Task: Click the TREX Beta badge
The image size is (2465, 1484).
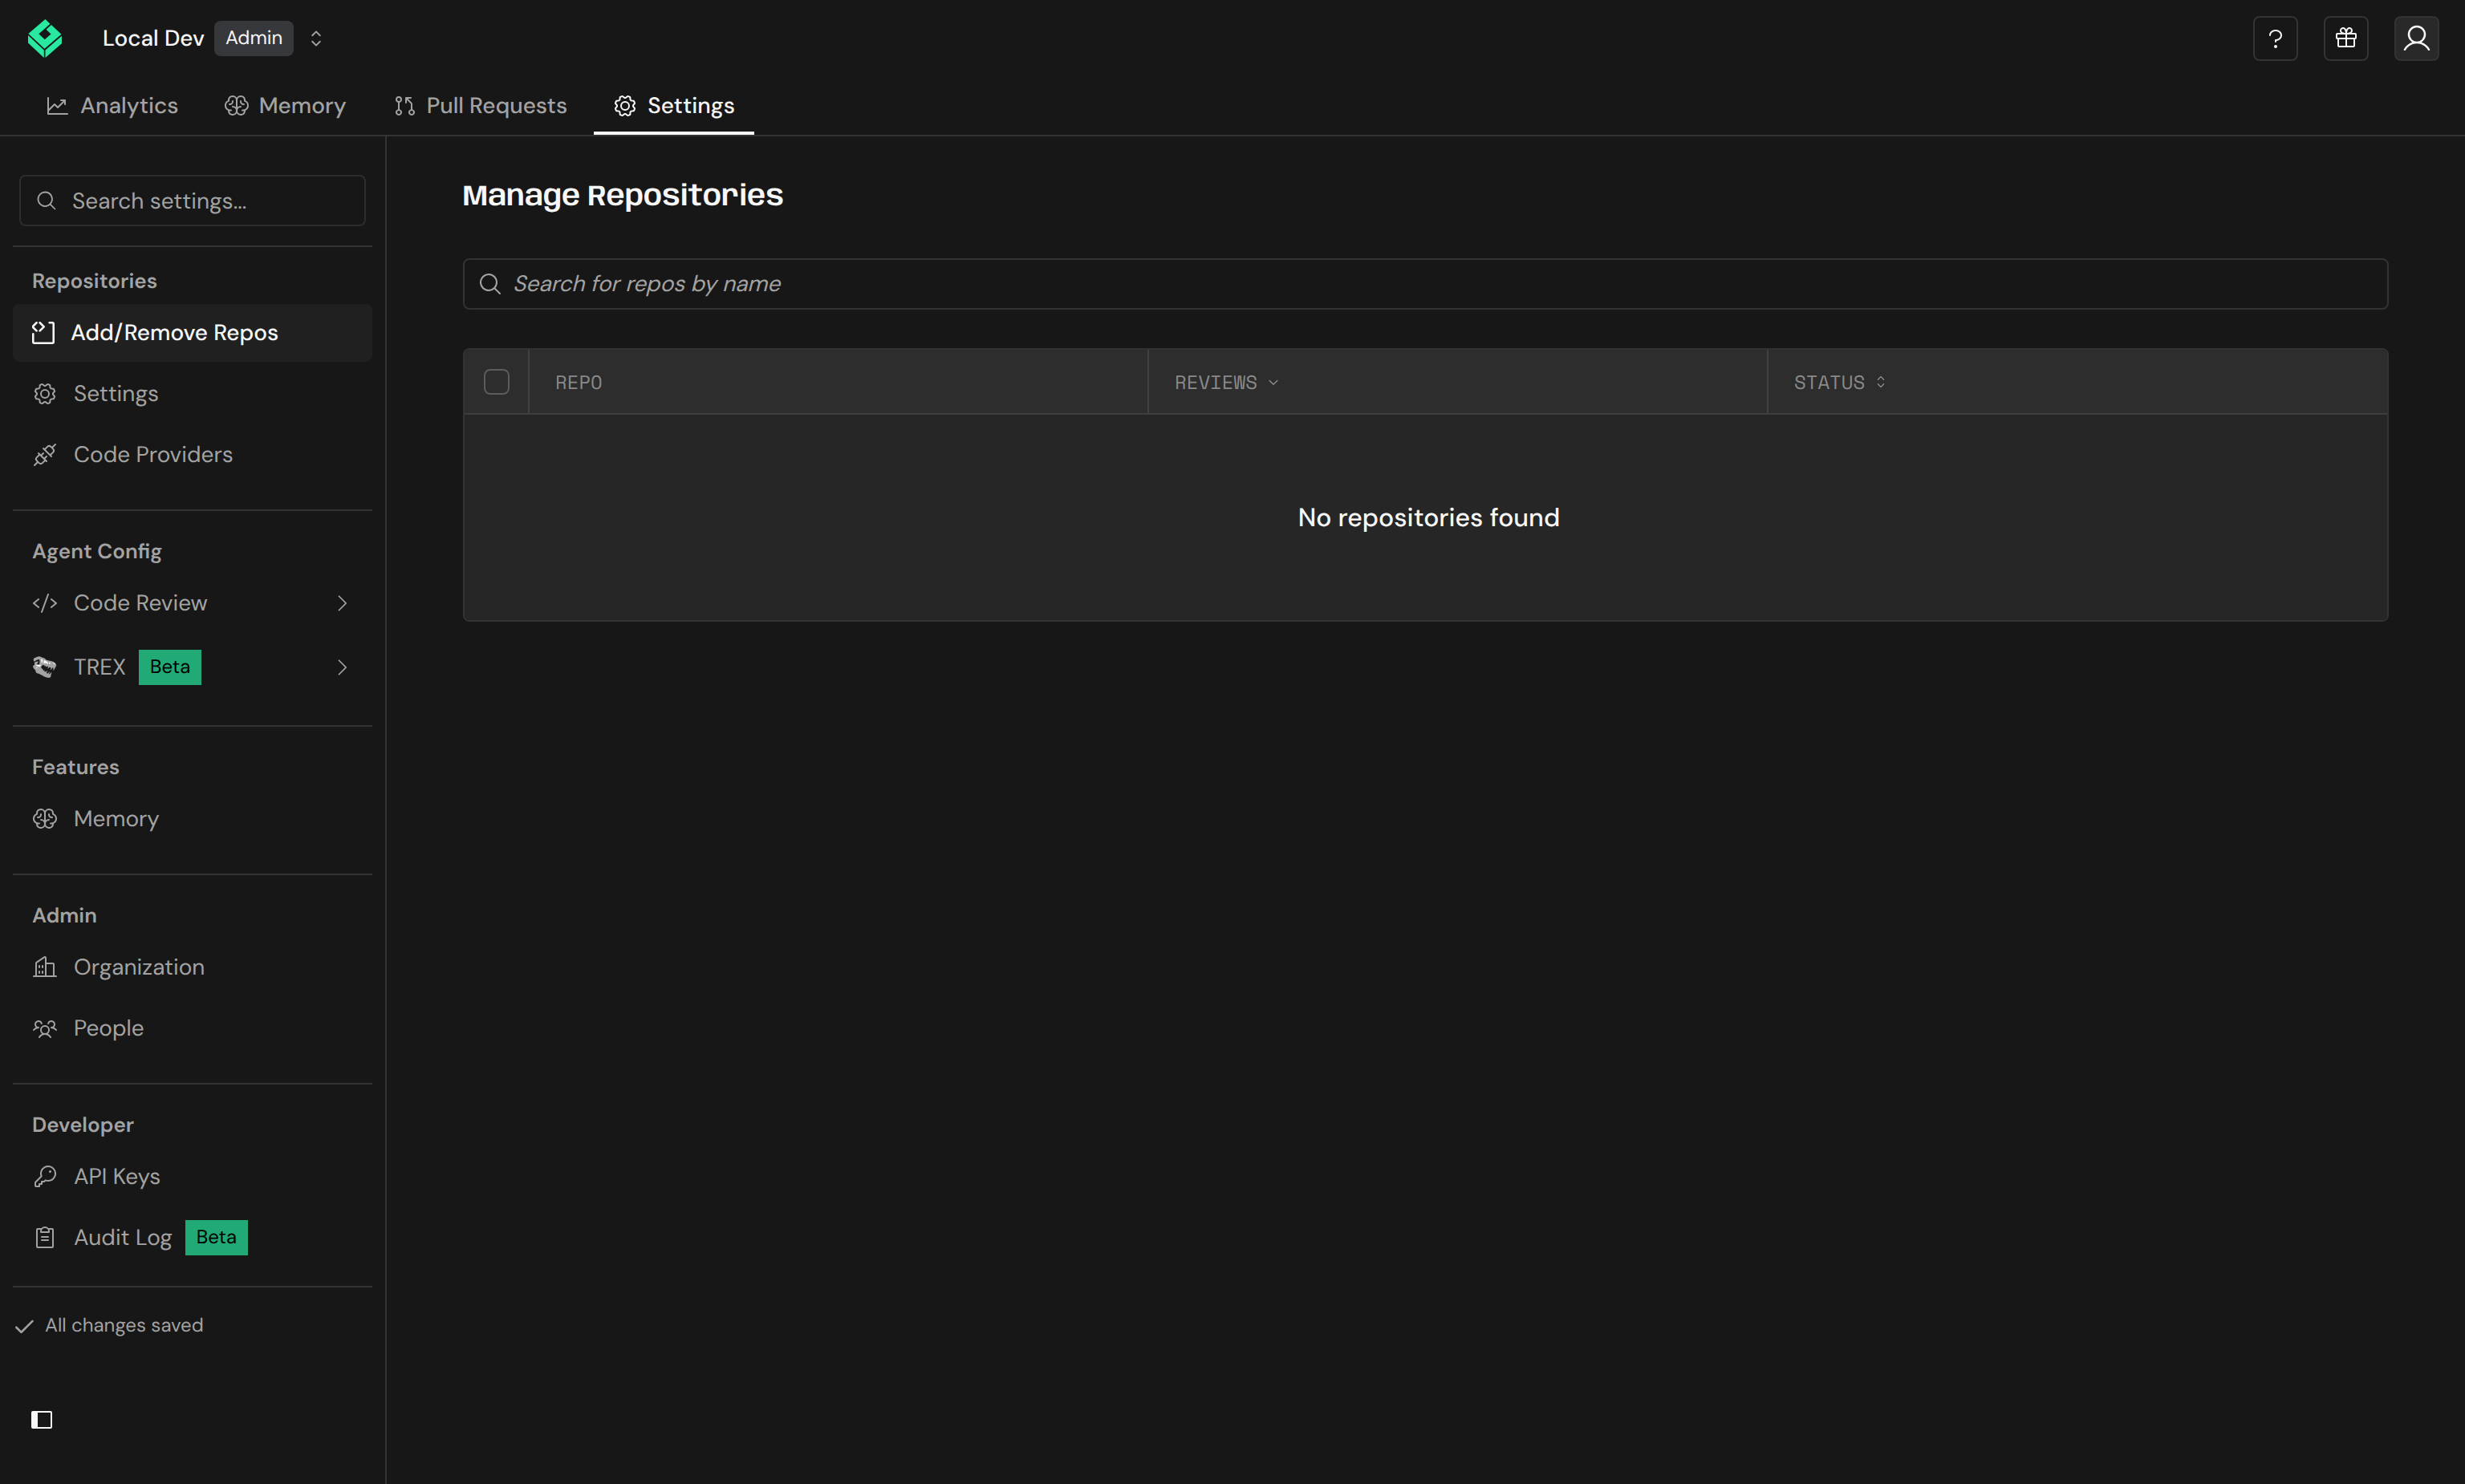Action: (170, 667)
